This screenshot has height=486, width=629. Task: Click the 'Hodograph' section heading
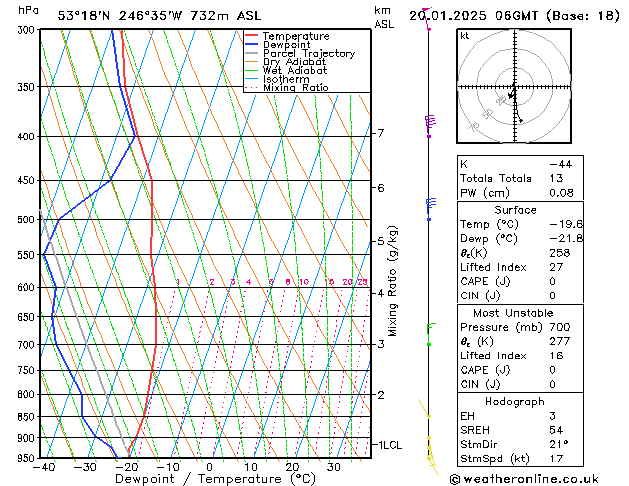(515, 402)
